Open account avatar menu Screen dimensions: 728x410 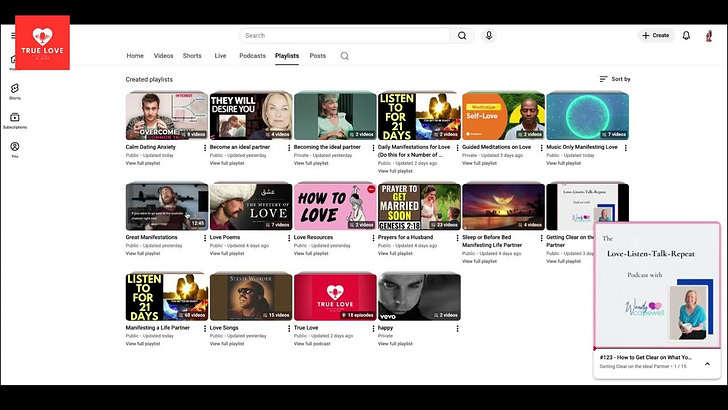pos(709,36)
